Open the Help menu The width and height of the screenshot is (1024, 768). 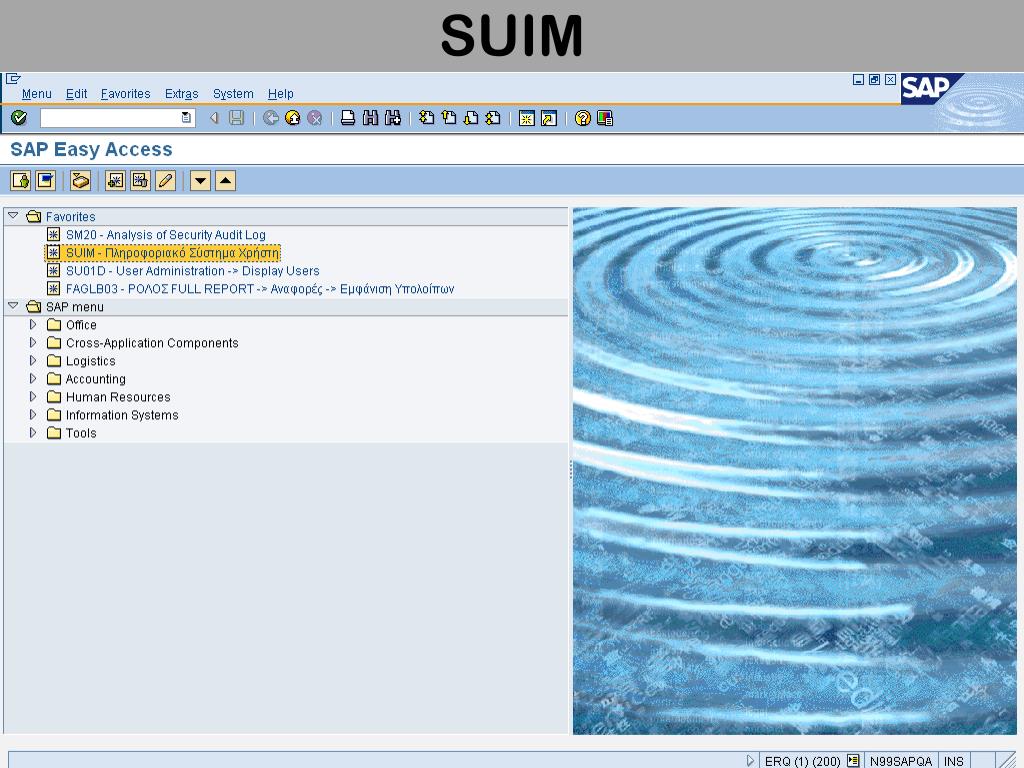coord(281,94)
